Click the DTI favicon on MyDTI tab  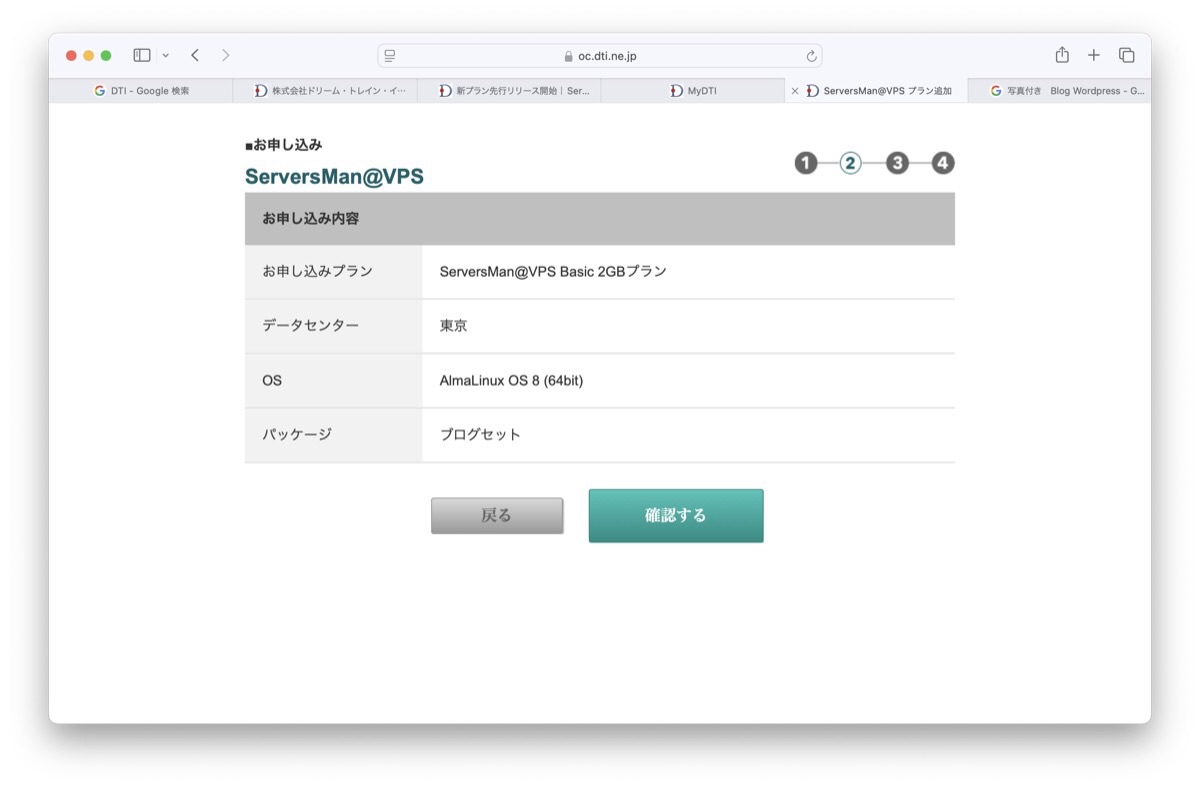[x=677, y=90]
